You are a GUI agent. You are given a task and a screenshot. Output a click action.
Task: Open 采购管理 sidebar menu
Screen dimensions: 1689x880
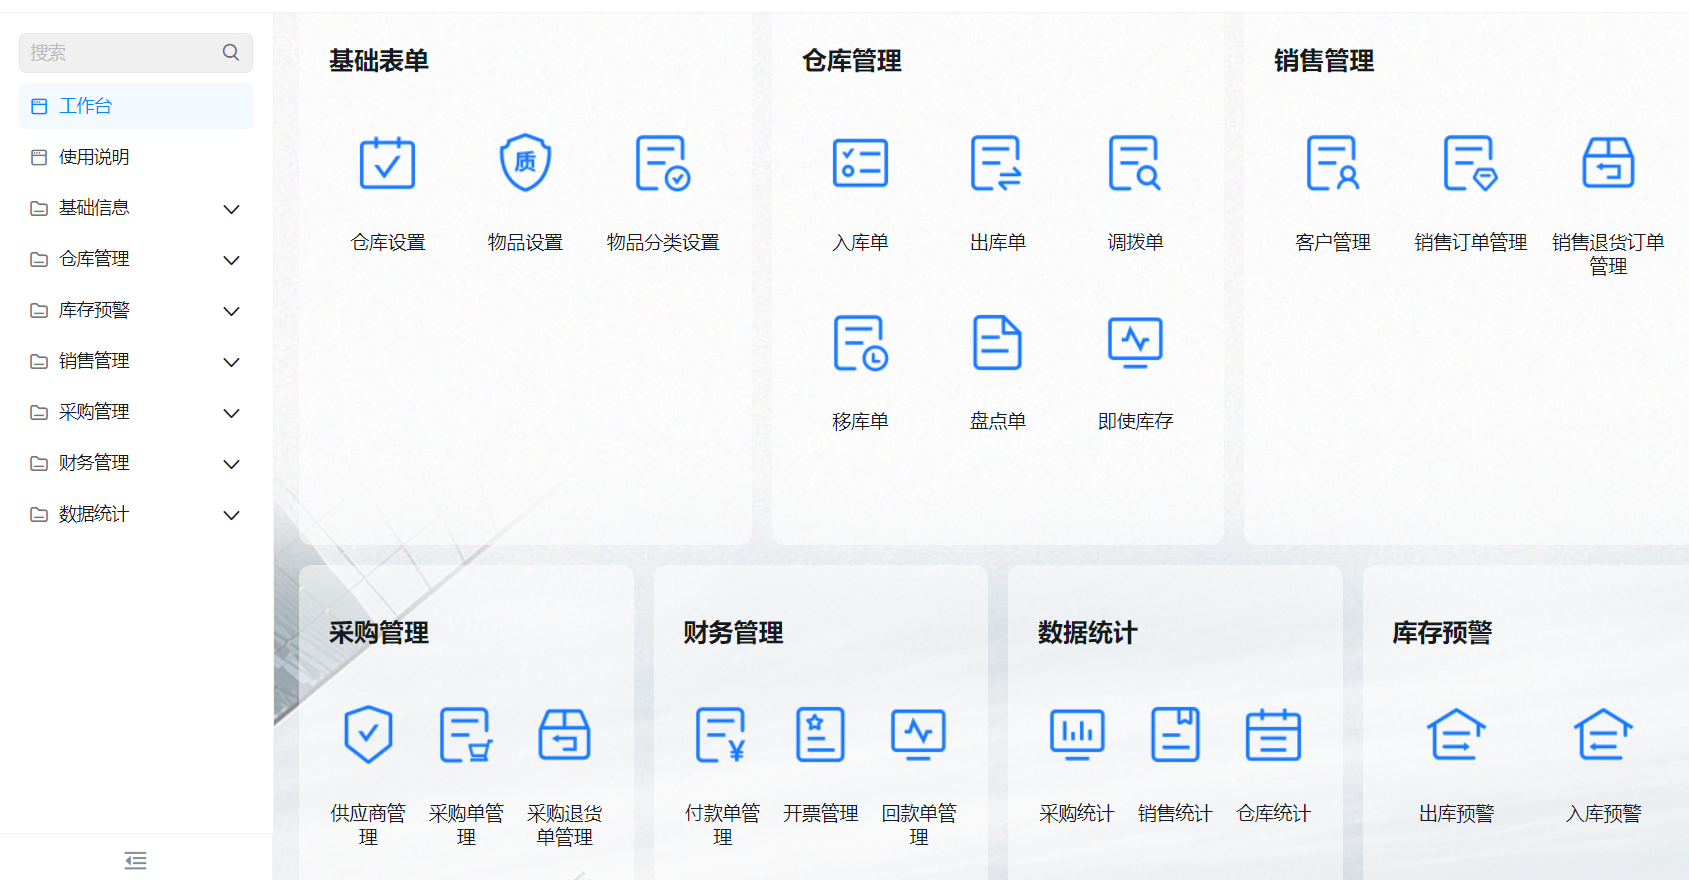click(x=136, y=412)
